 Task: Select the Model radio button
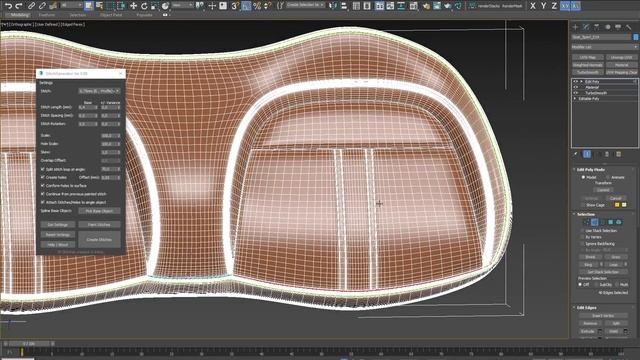[x=583, y=177]
